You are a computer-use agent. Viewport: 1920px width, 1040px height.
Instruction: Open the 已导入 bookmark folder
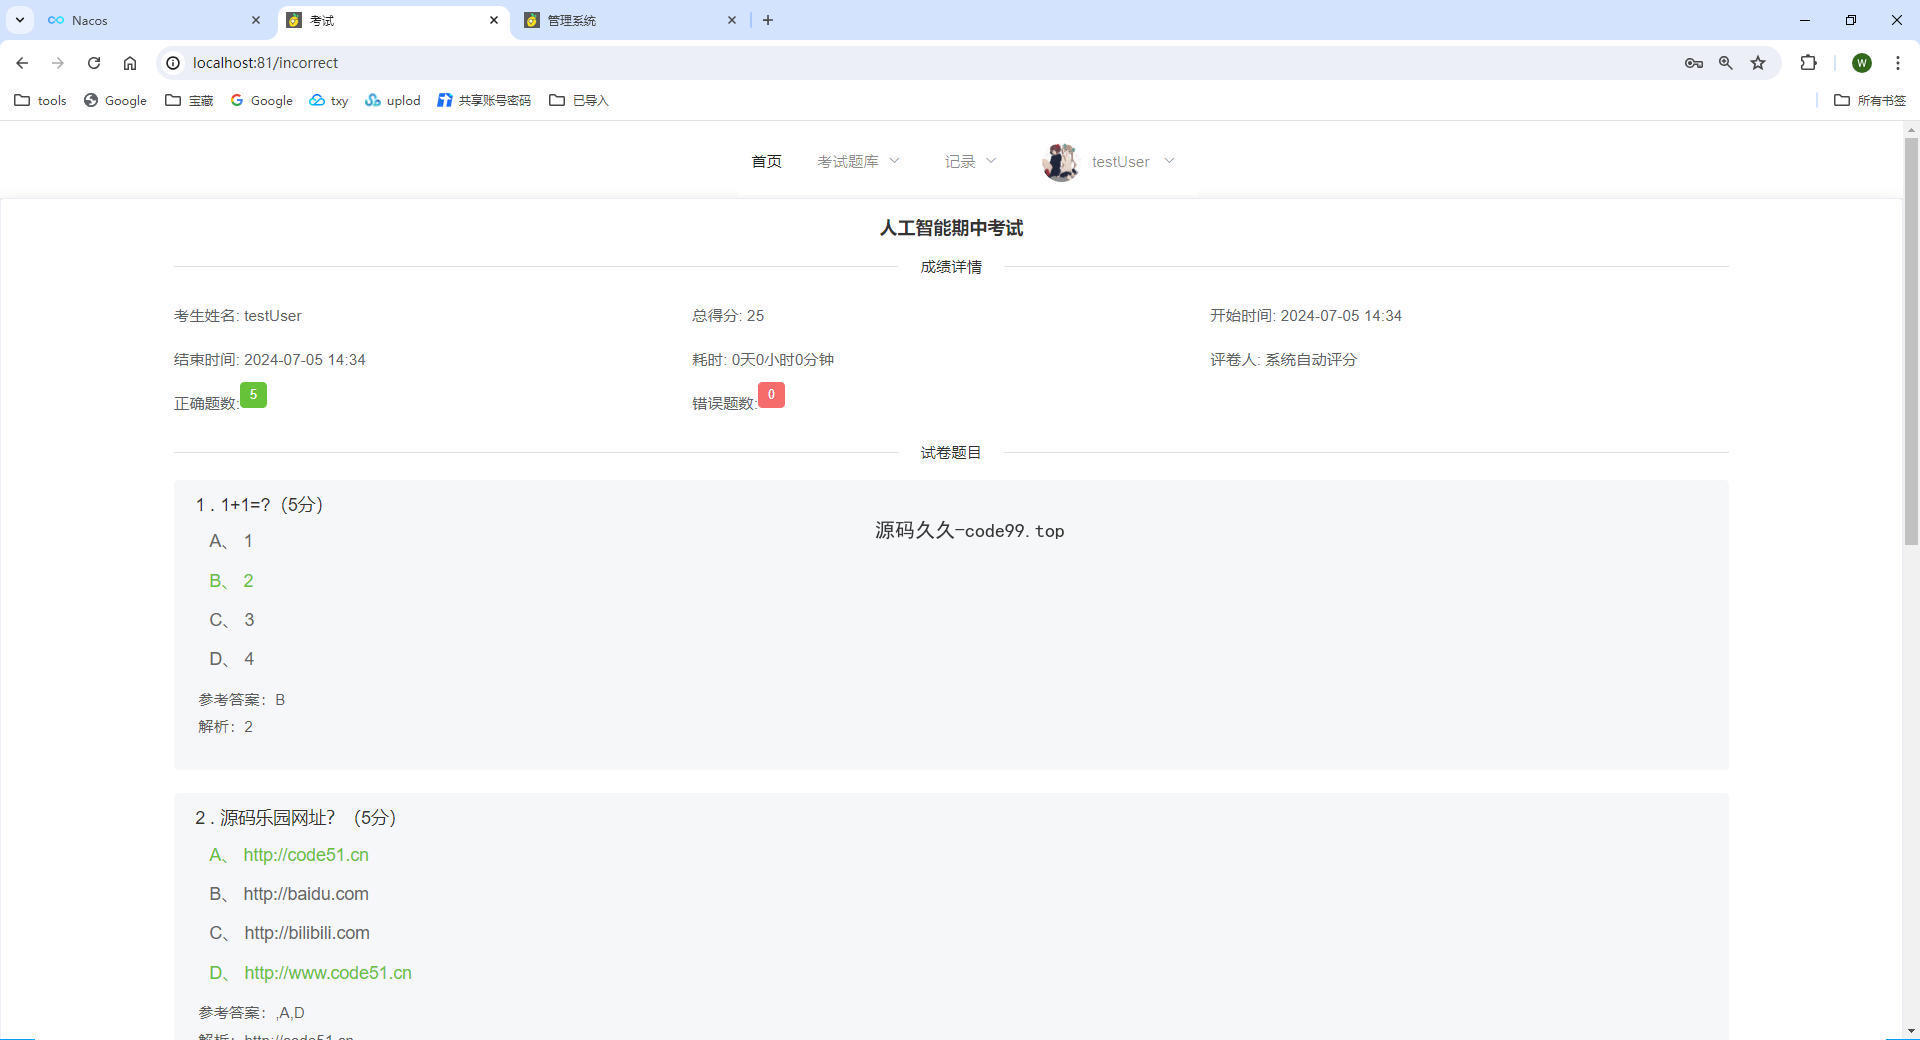[x=579, y=100]
